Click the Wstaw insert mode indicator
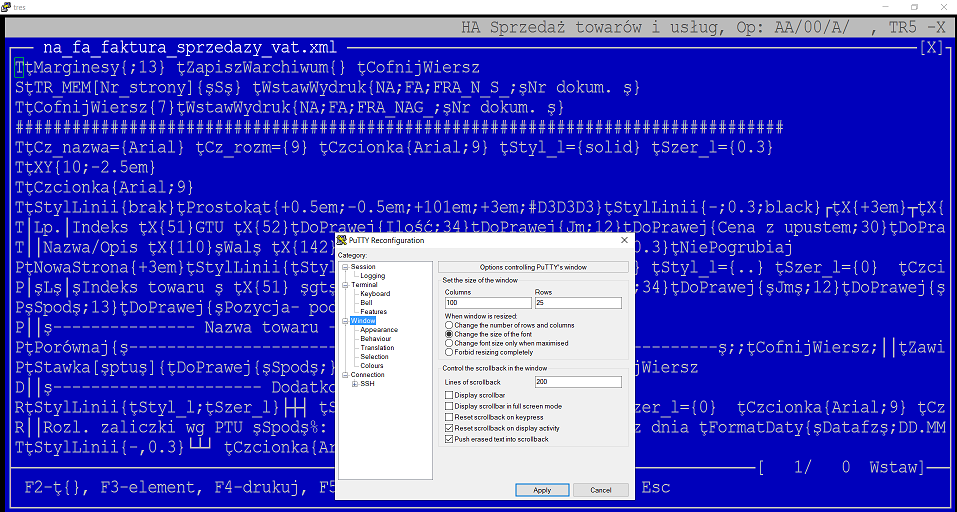Screen dimensions: 957x512 892,467
